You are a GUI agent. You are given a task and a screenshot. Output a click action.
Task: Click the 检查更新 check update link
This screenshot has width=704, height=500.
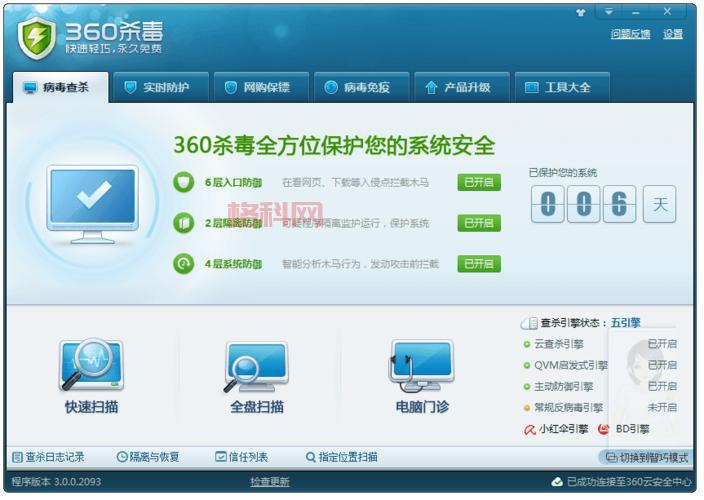pos(270,482)
